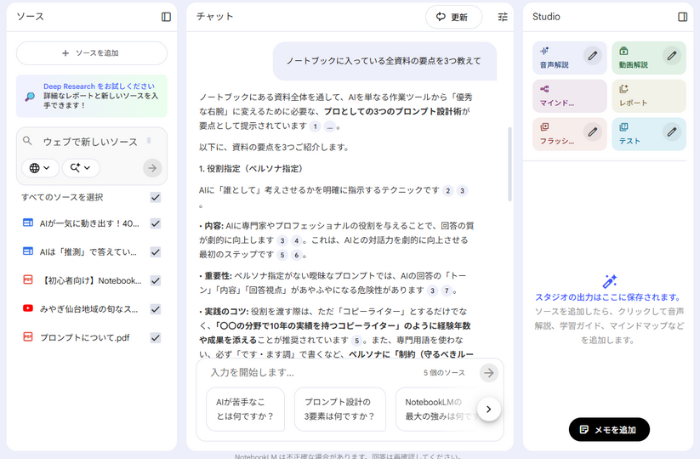This screenshot has height=459, width=700.
Task: Click the ソースを追加 button
Action: [x=92, y=53]
